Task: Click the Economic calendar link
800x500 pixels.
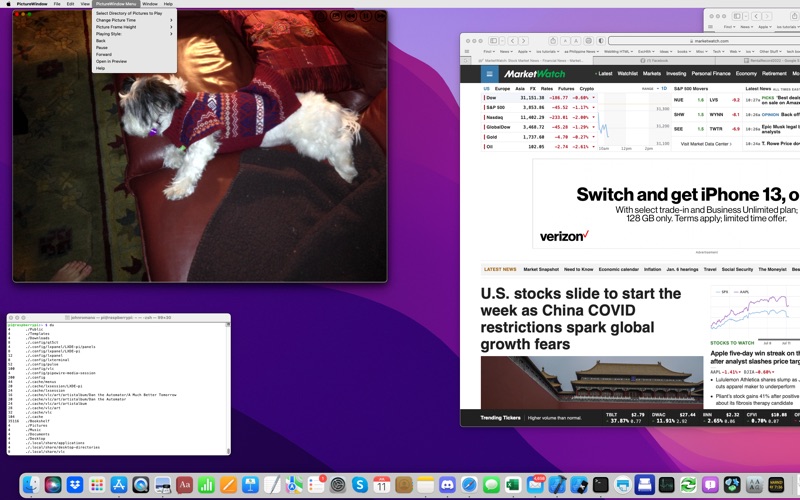Action: [618, 269]
